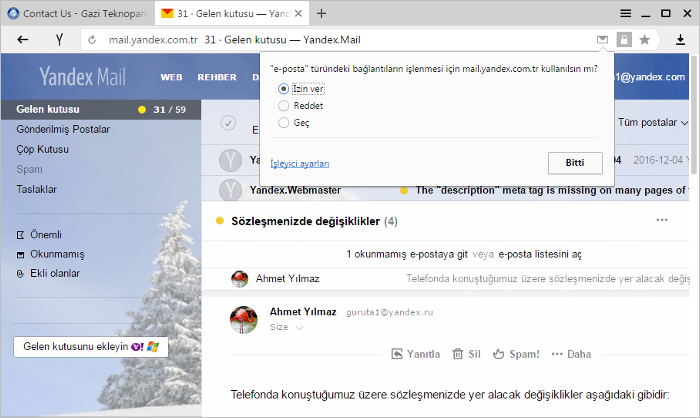The image size is (700, 418).
Task: Click the page vertical scrollbar
Action: [693, 115]
